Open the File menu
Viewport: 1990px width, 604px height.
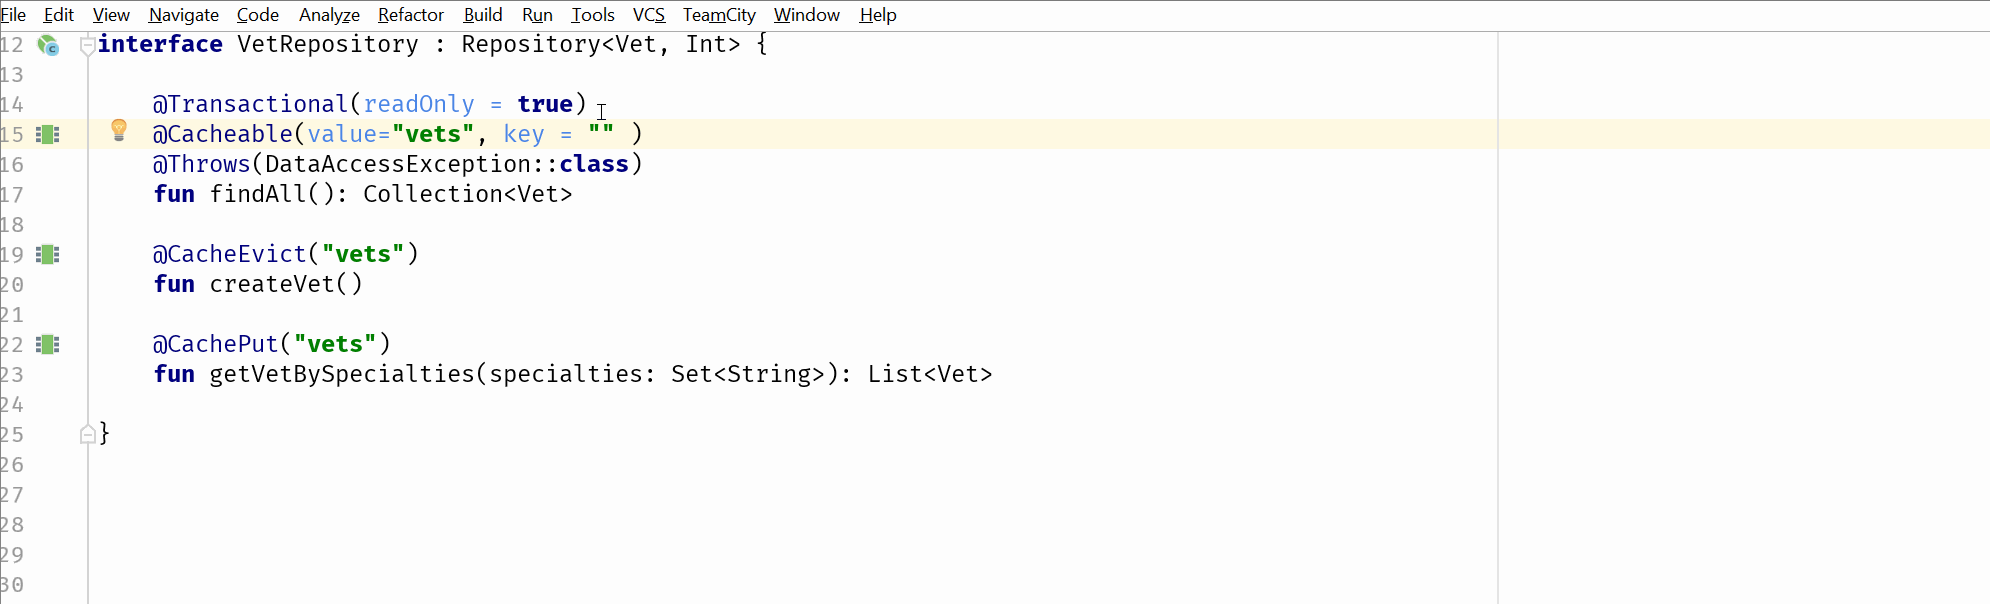coord(13,15)
